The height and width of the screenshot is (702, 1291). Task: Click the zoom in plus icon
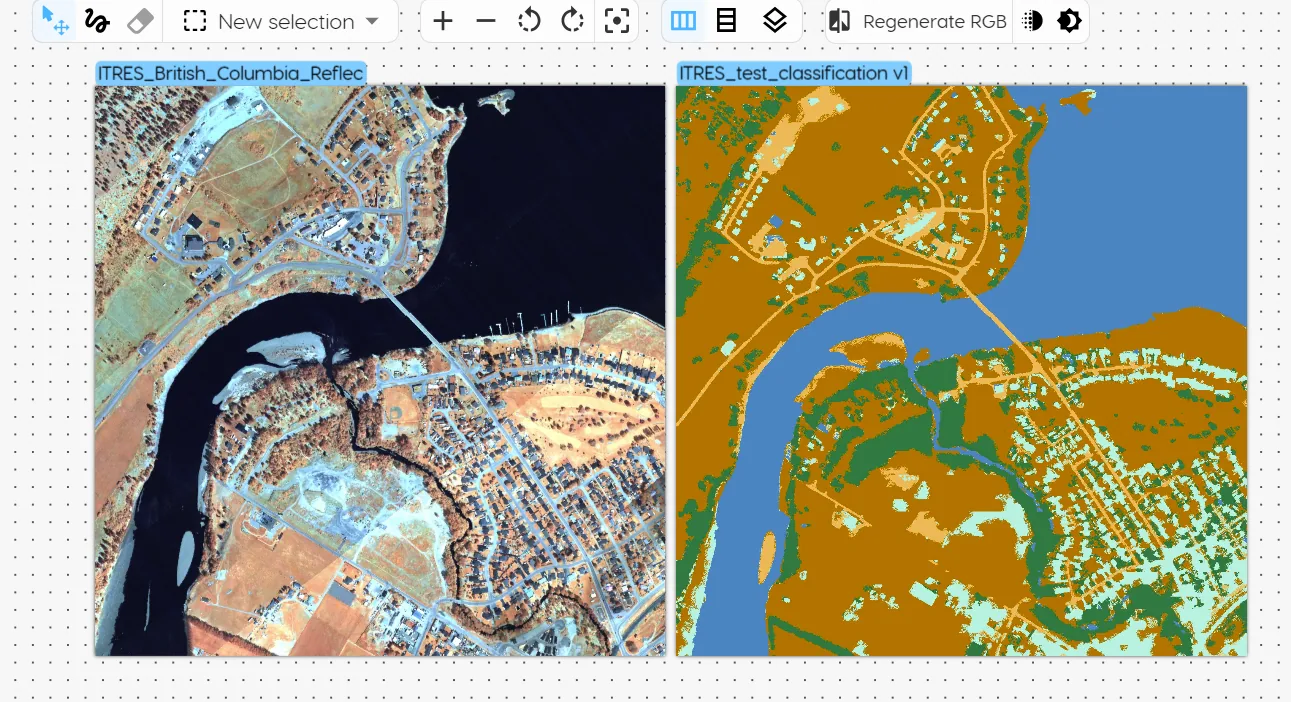pyautogui.click(x=443, y=21)
